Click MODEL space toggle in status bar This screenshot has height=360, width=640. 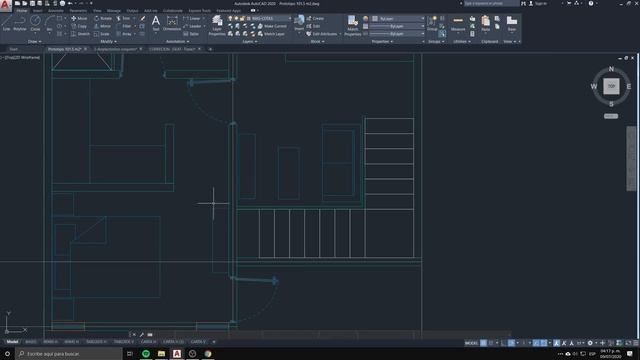pyautogui.click(x=471, y=343)
